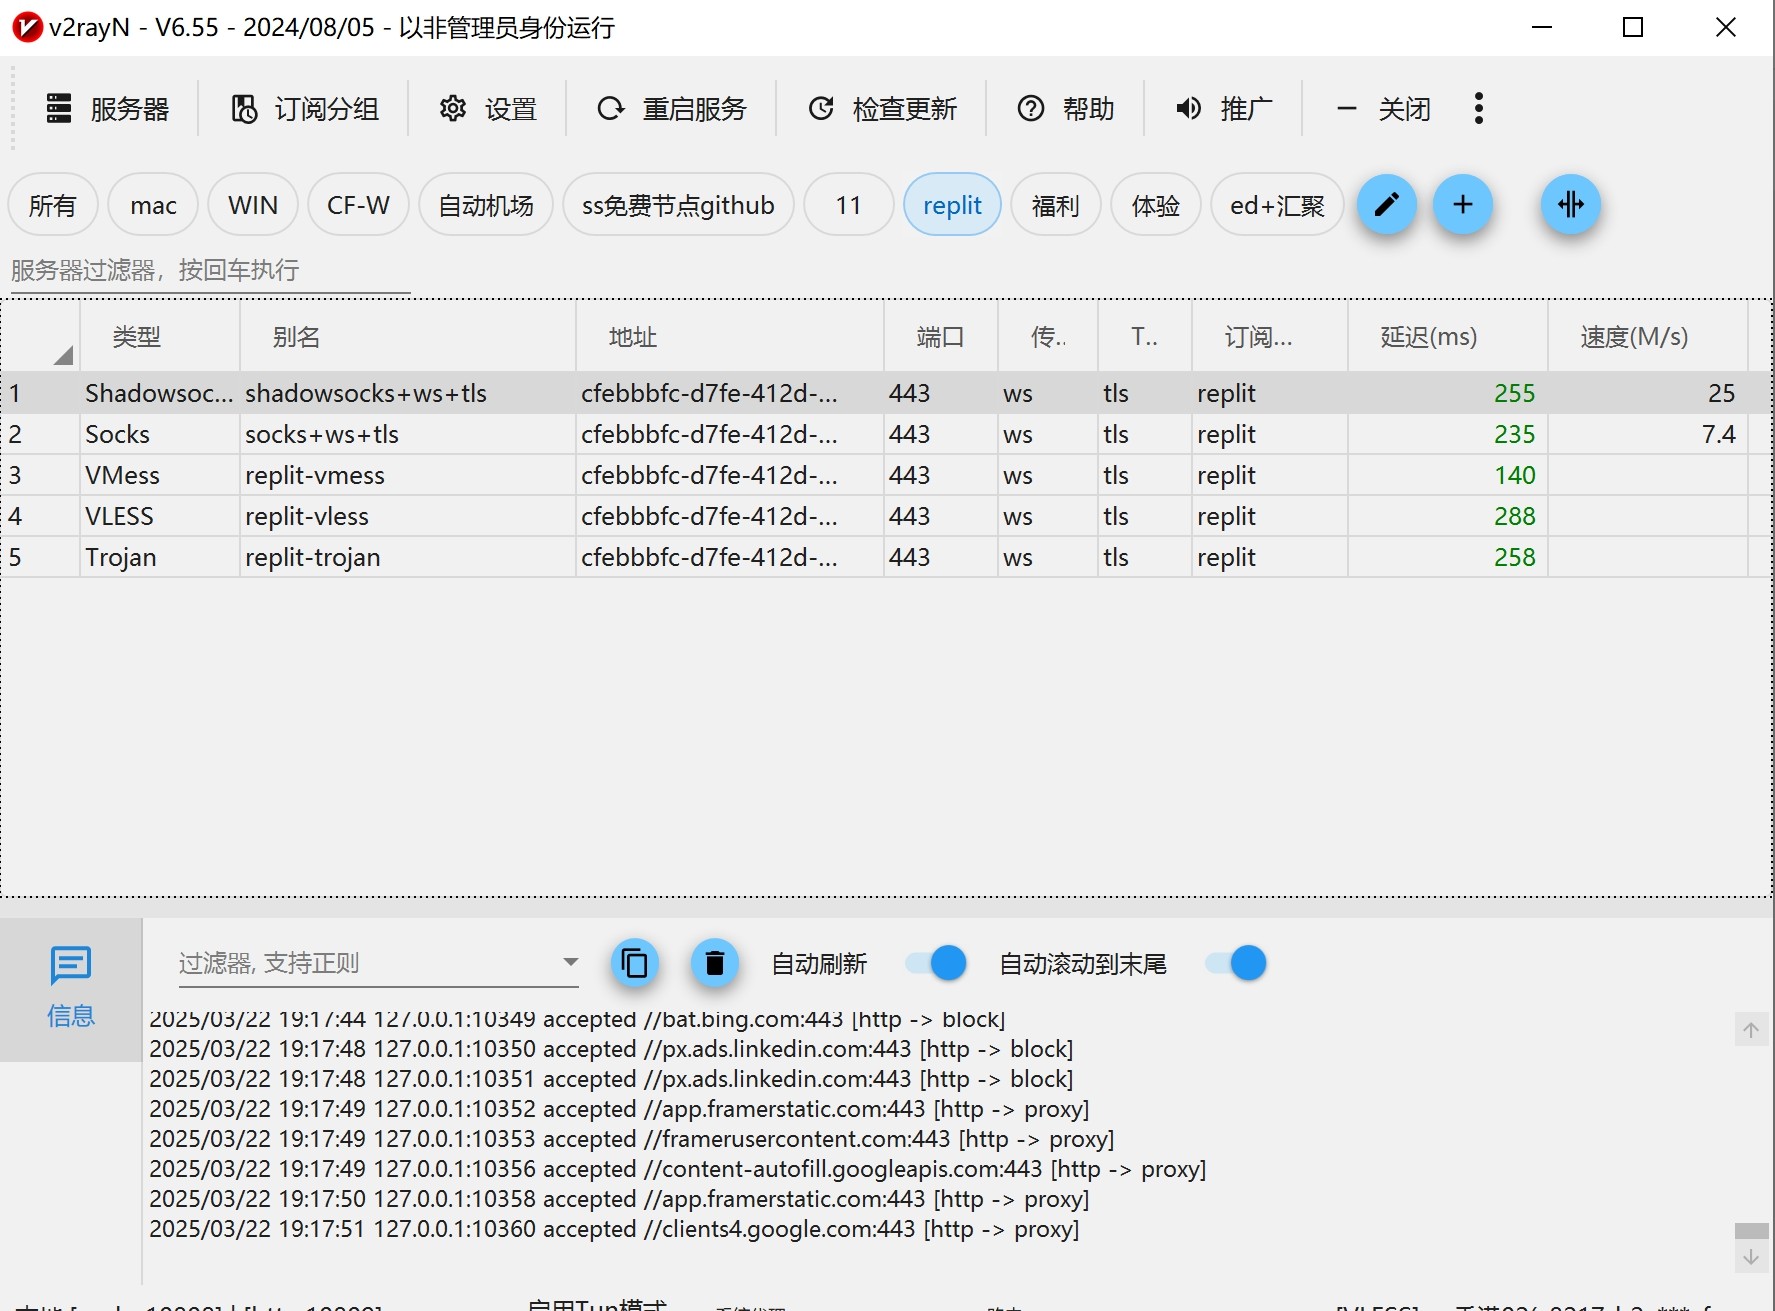Select the WIN group tab
1775x1311 pixels.
coord(253,205)
